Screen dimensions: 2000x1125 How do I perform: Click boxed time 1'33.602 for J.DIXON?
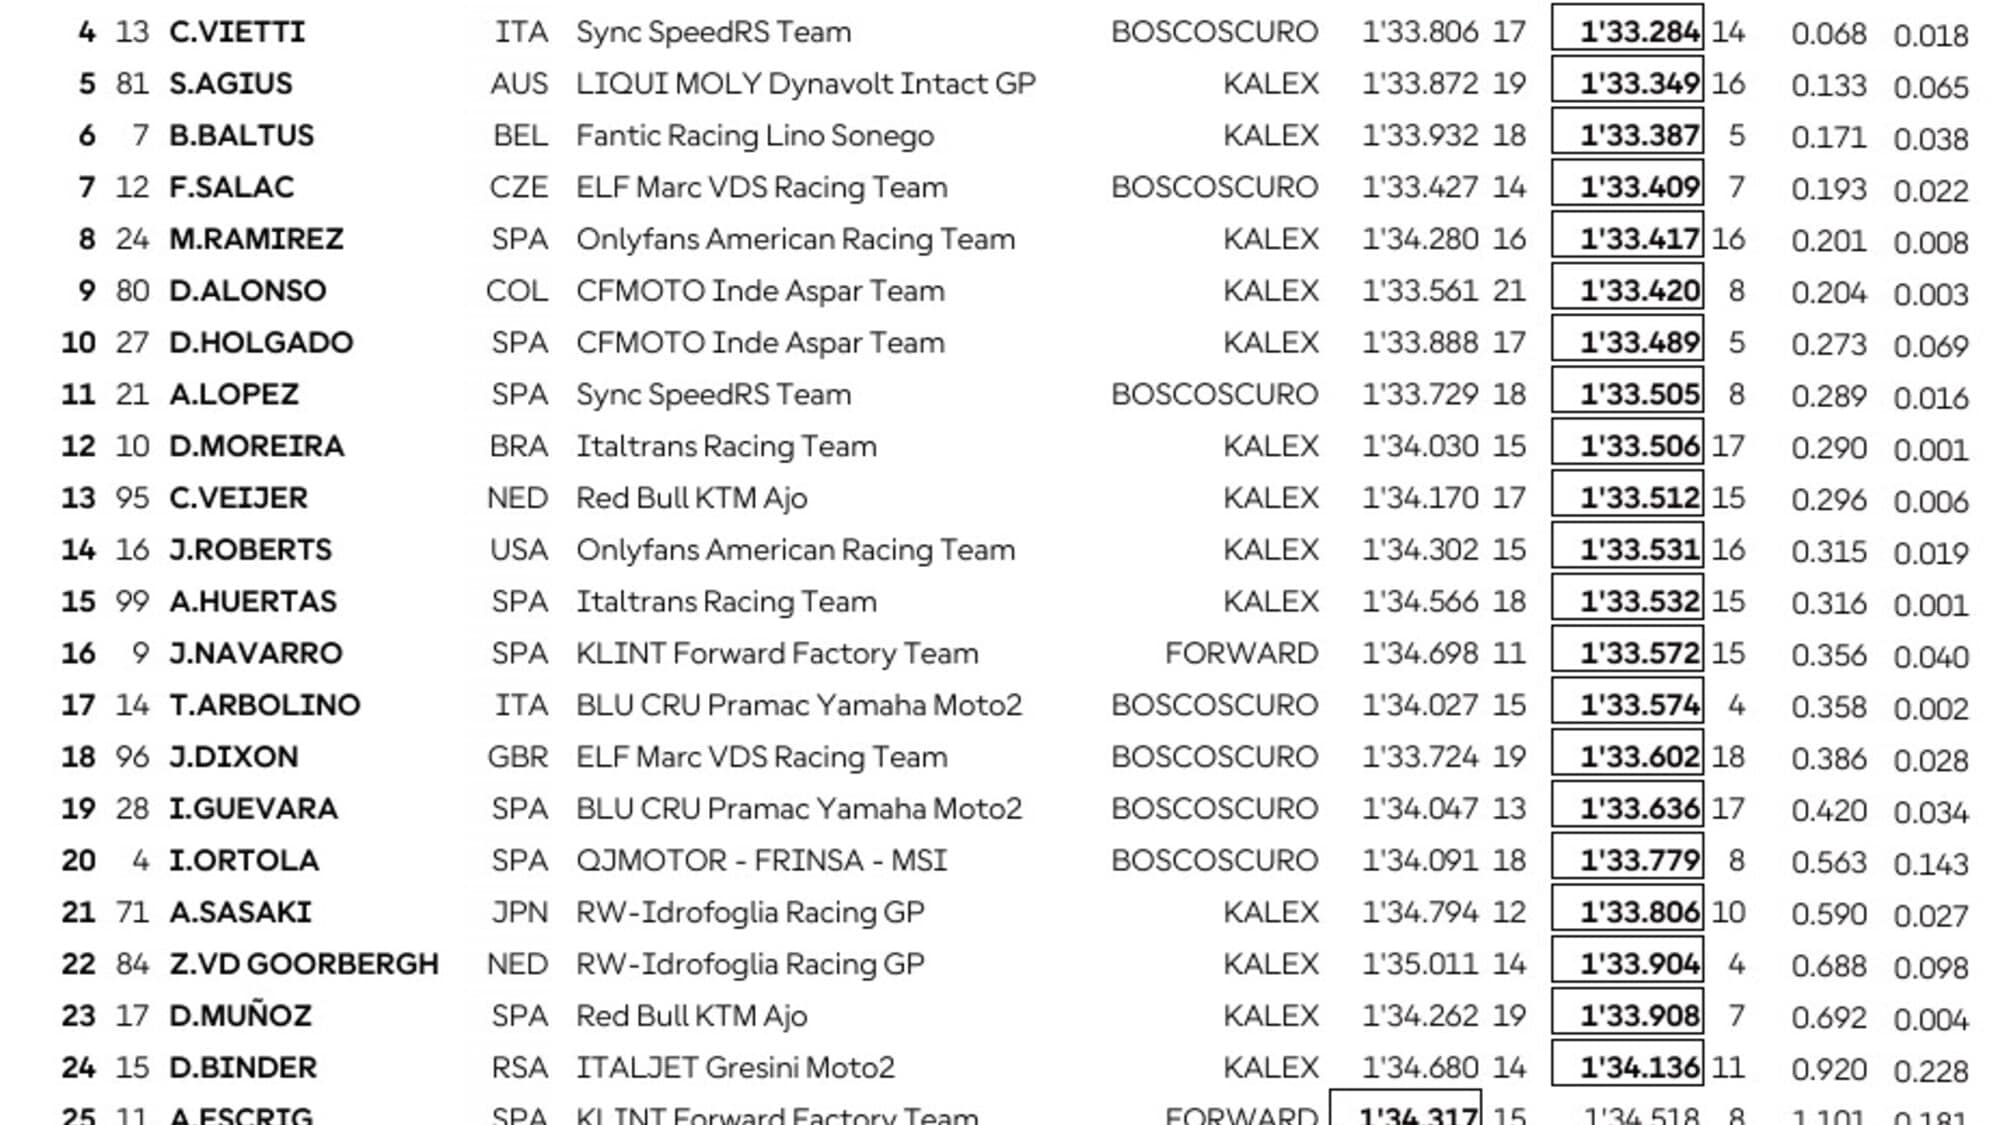[x=1627, y=757]
